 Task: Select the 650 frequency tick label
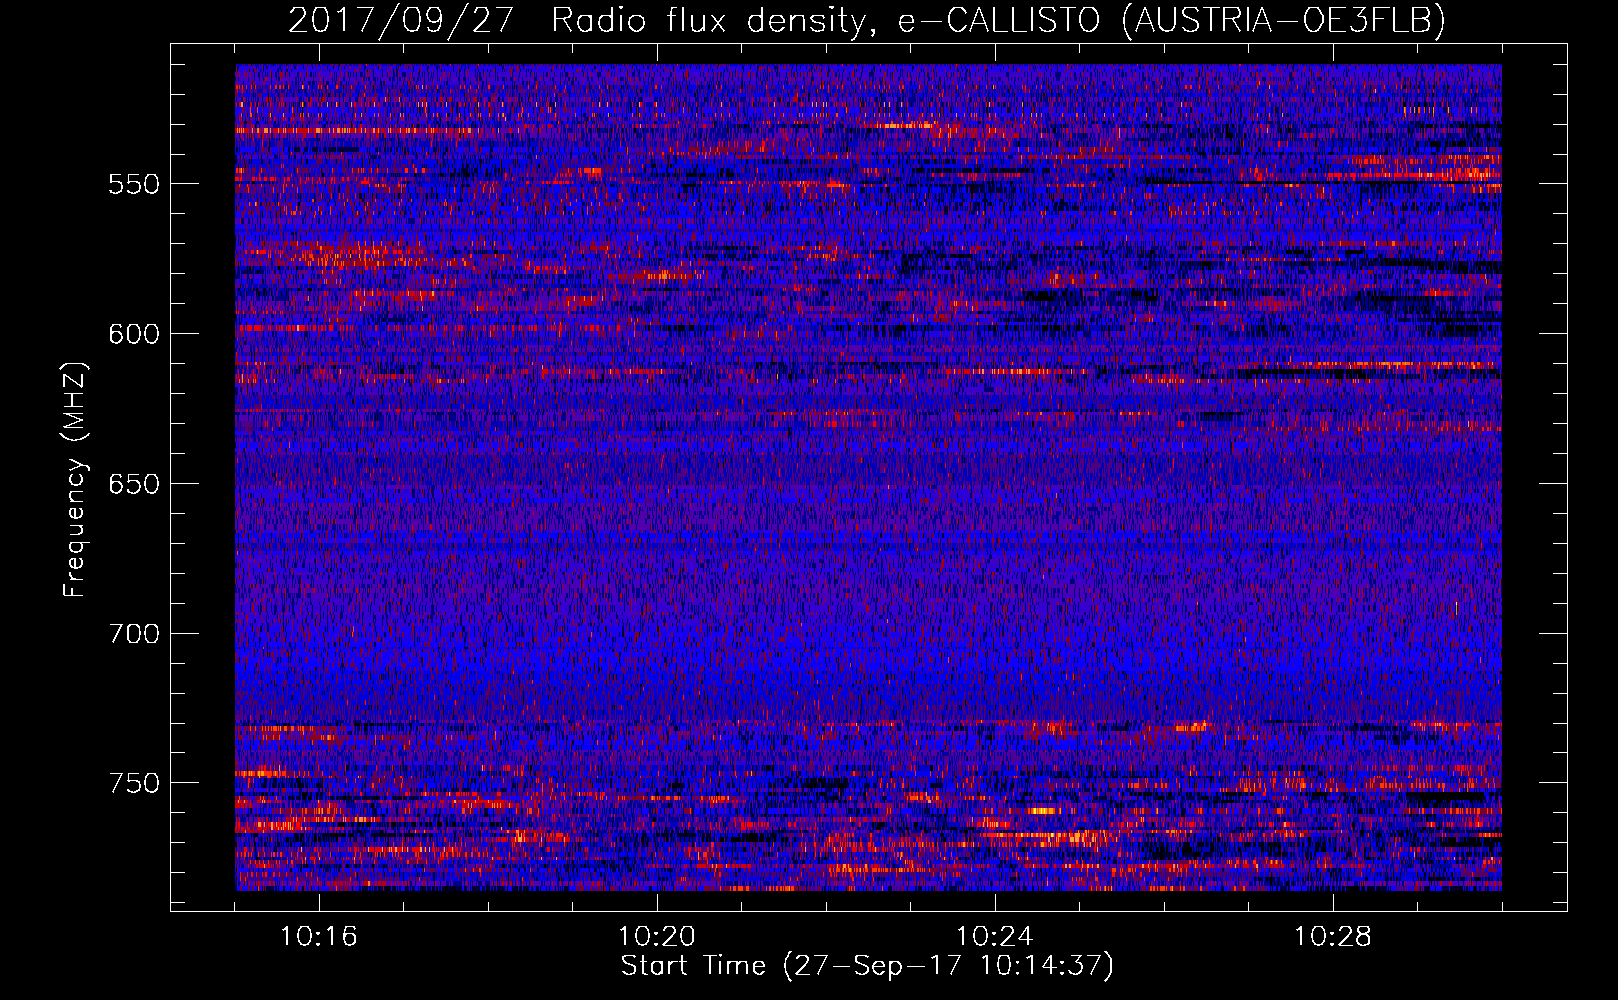point(134,484)
